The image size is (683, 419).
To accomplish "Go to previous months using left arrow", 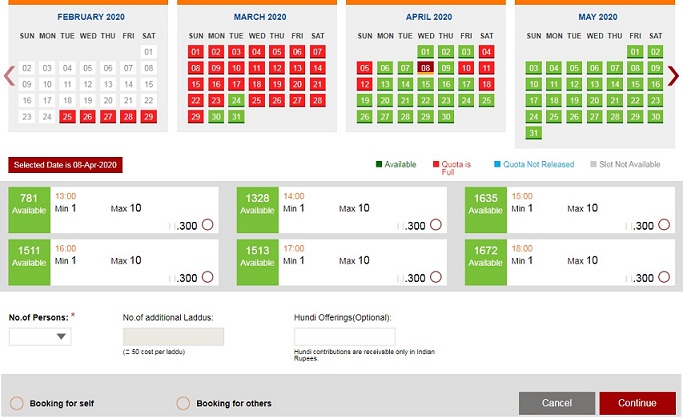I will pyautogui.click(x=9, y=76).
